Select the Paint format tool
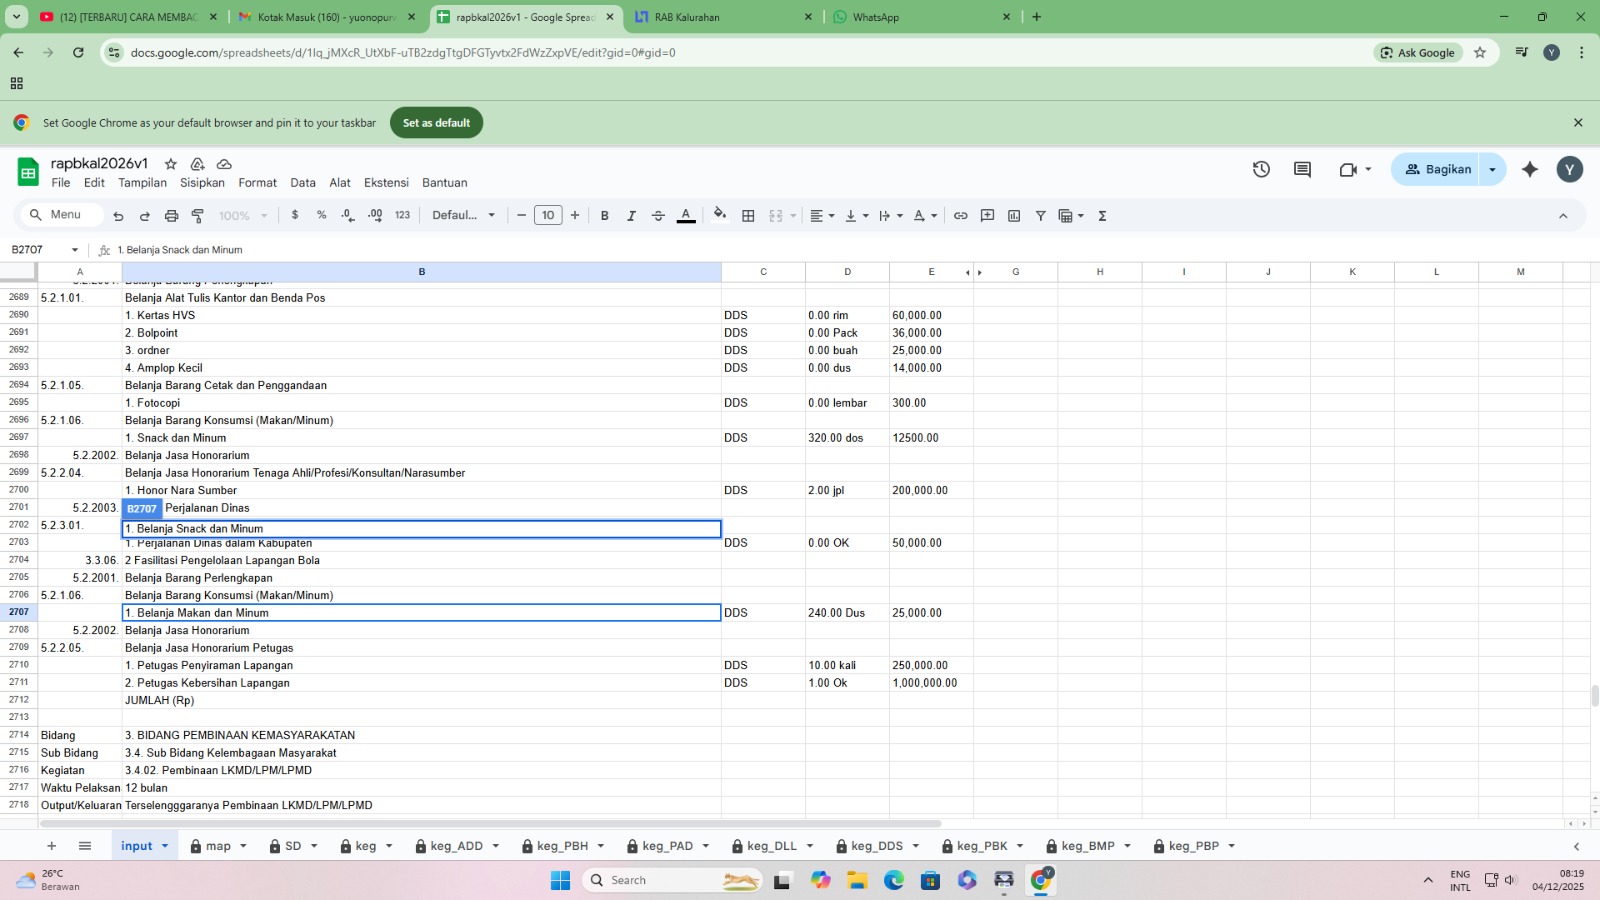Viewport: 1600px width, 900px height. click(x=198, y=216)
